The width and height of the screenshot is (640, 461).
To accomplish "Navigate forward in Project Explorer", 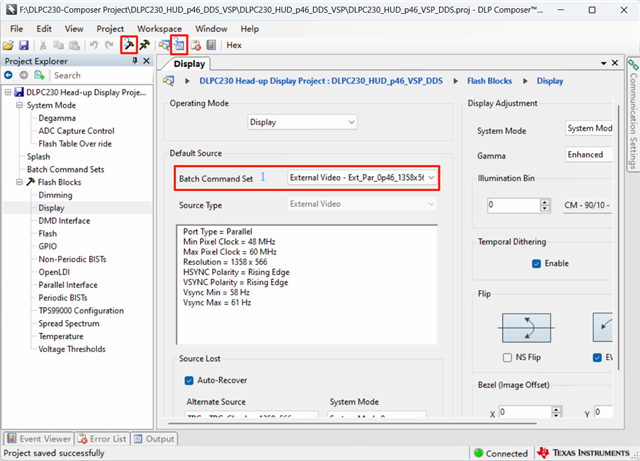I will pyautogui.click(x=24, y=75).
